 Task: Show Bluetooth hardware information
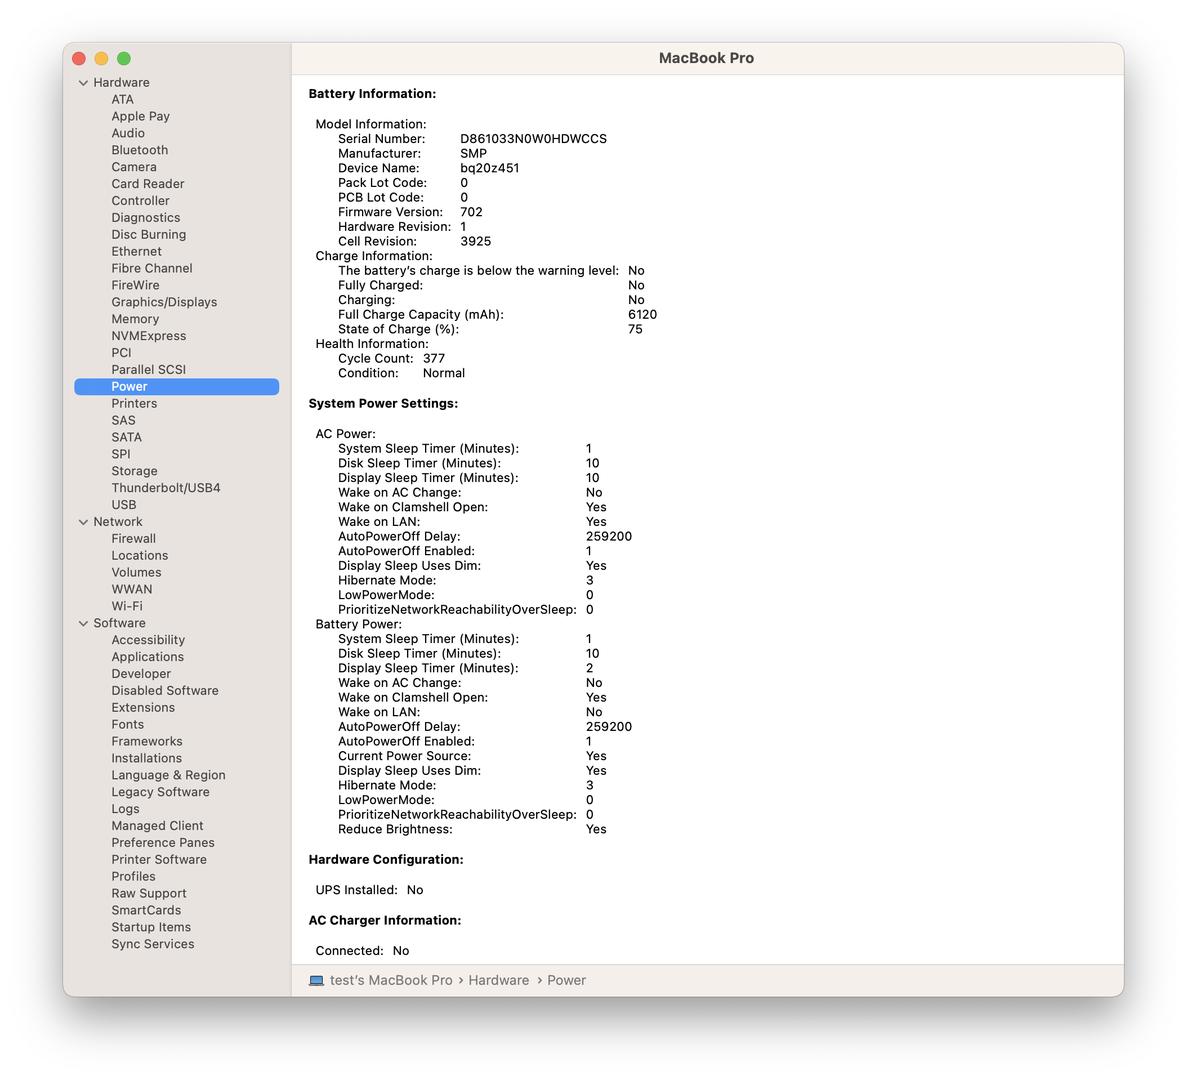point(140,150)
